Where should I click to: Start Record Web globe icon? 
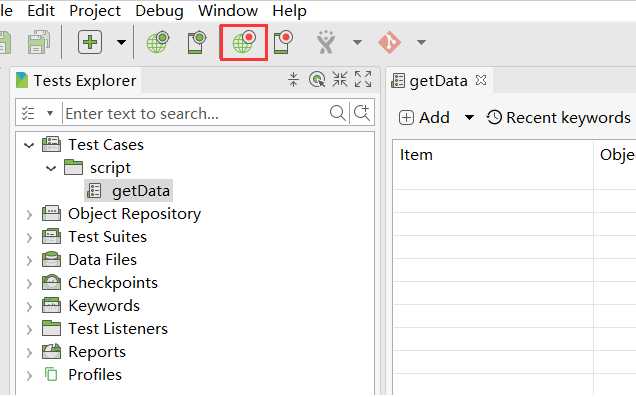tap(243, 42)
